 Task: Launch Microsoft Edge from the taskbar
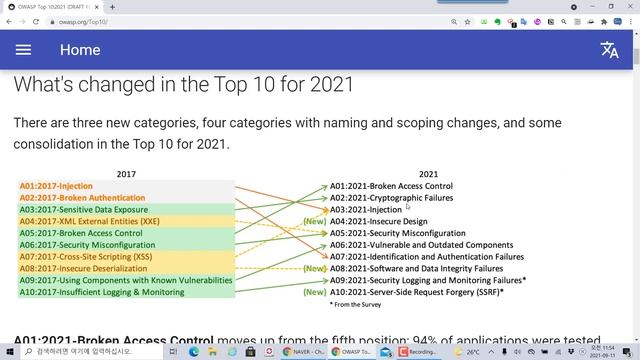click(194, 351)
